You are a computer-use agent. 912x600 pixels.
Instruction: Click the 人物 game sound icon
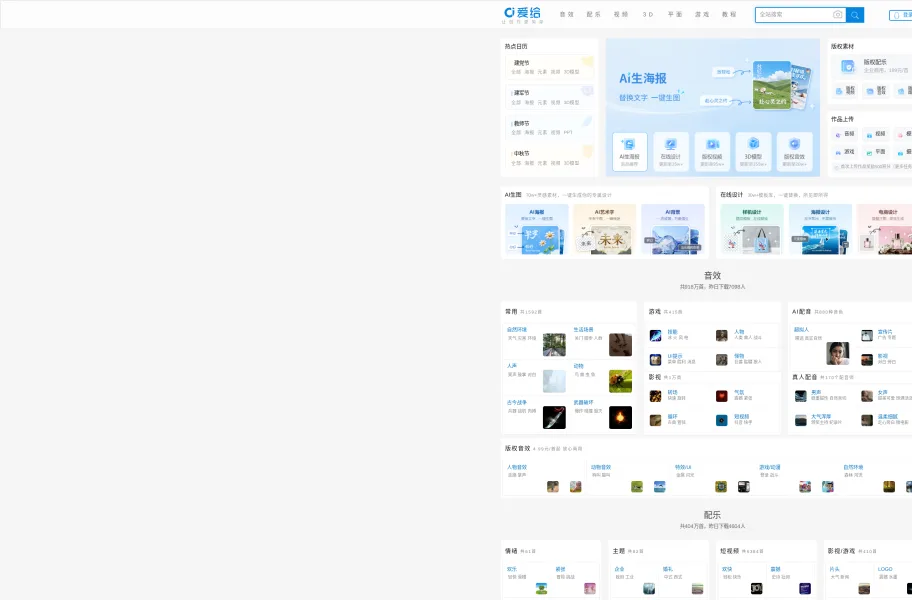(722, 335)
